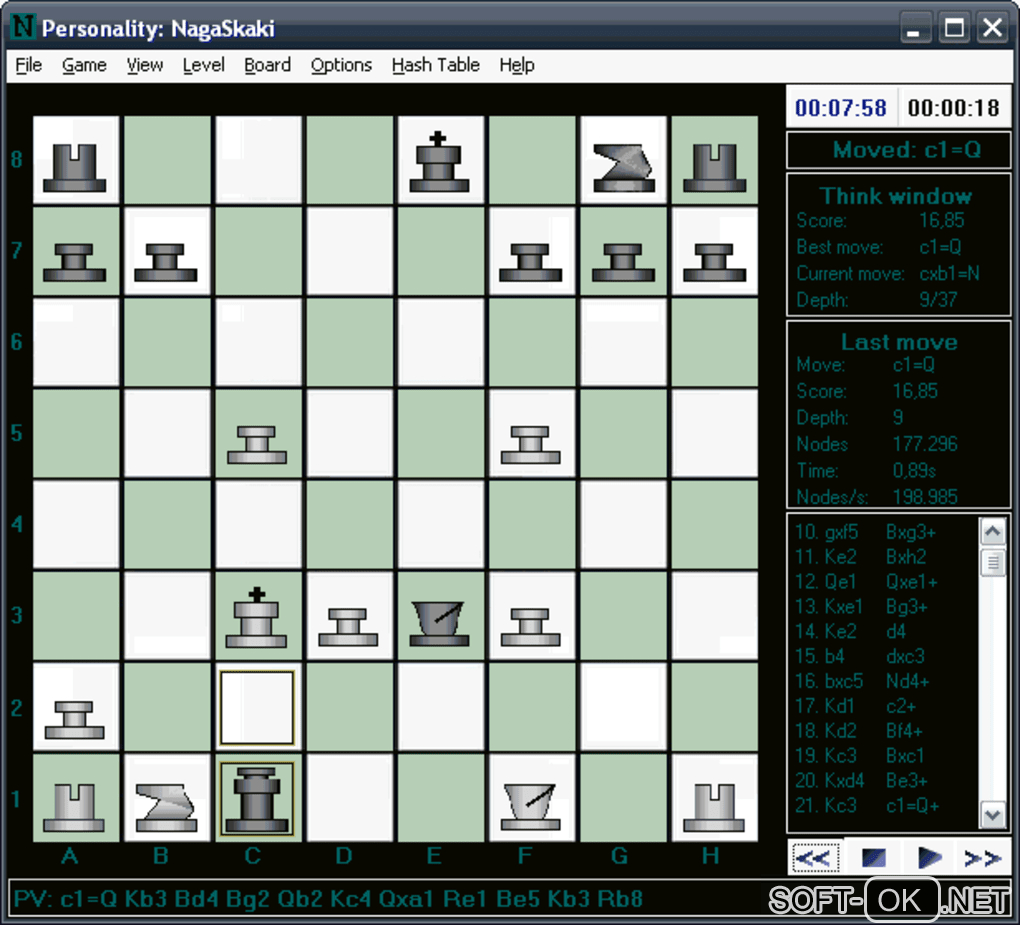Select the black rook on a8
This screenshot has width=1020, height=925.
[x=75, y=167]
